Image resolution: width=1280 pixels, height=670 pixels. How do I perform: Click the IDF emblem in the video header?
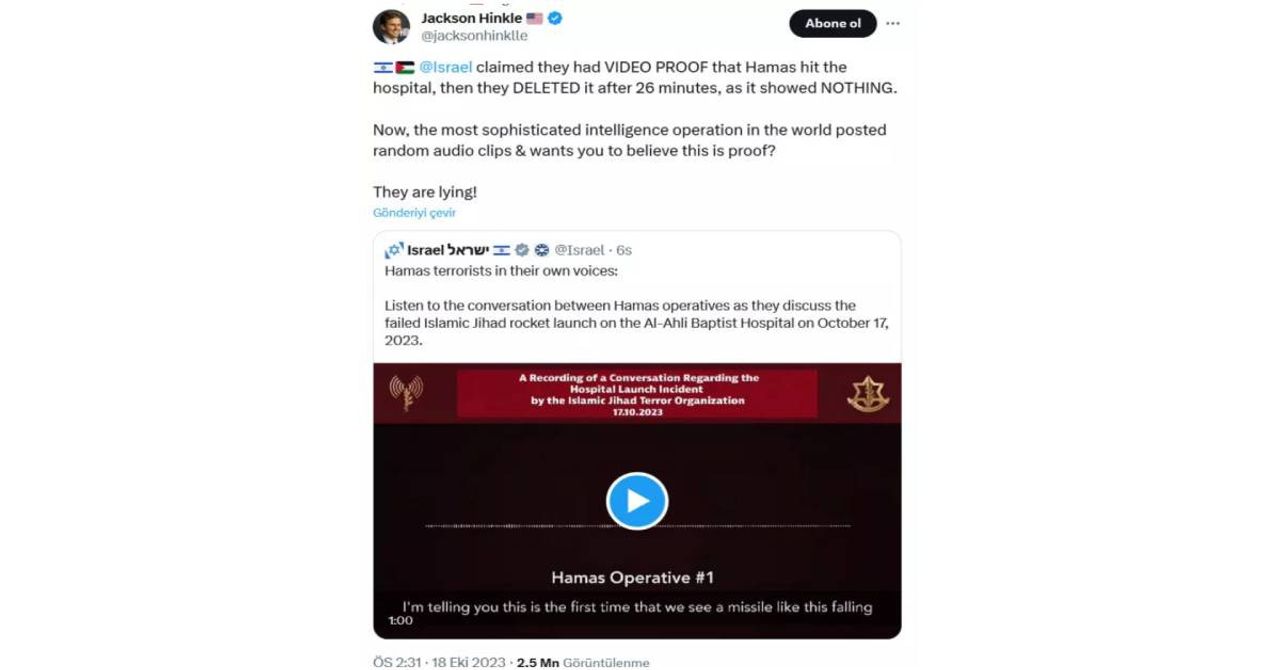point(868,395)
